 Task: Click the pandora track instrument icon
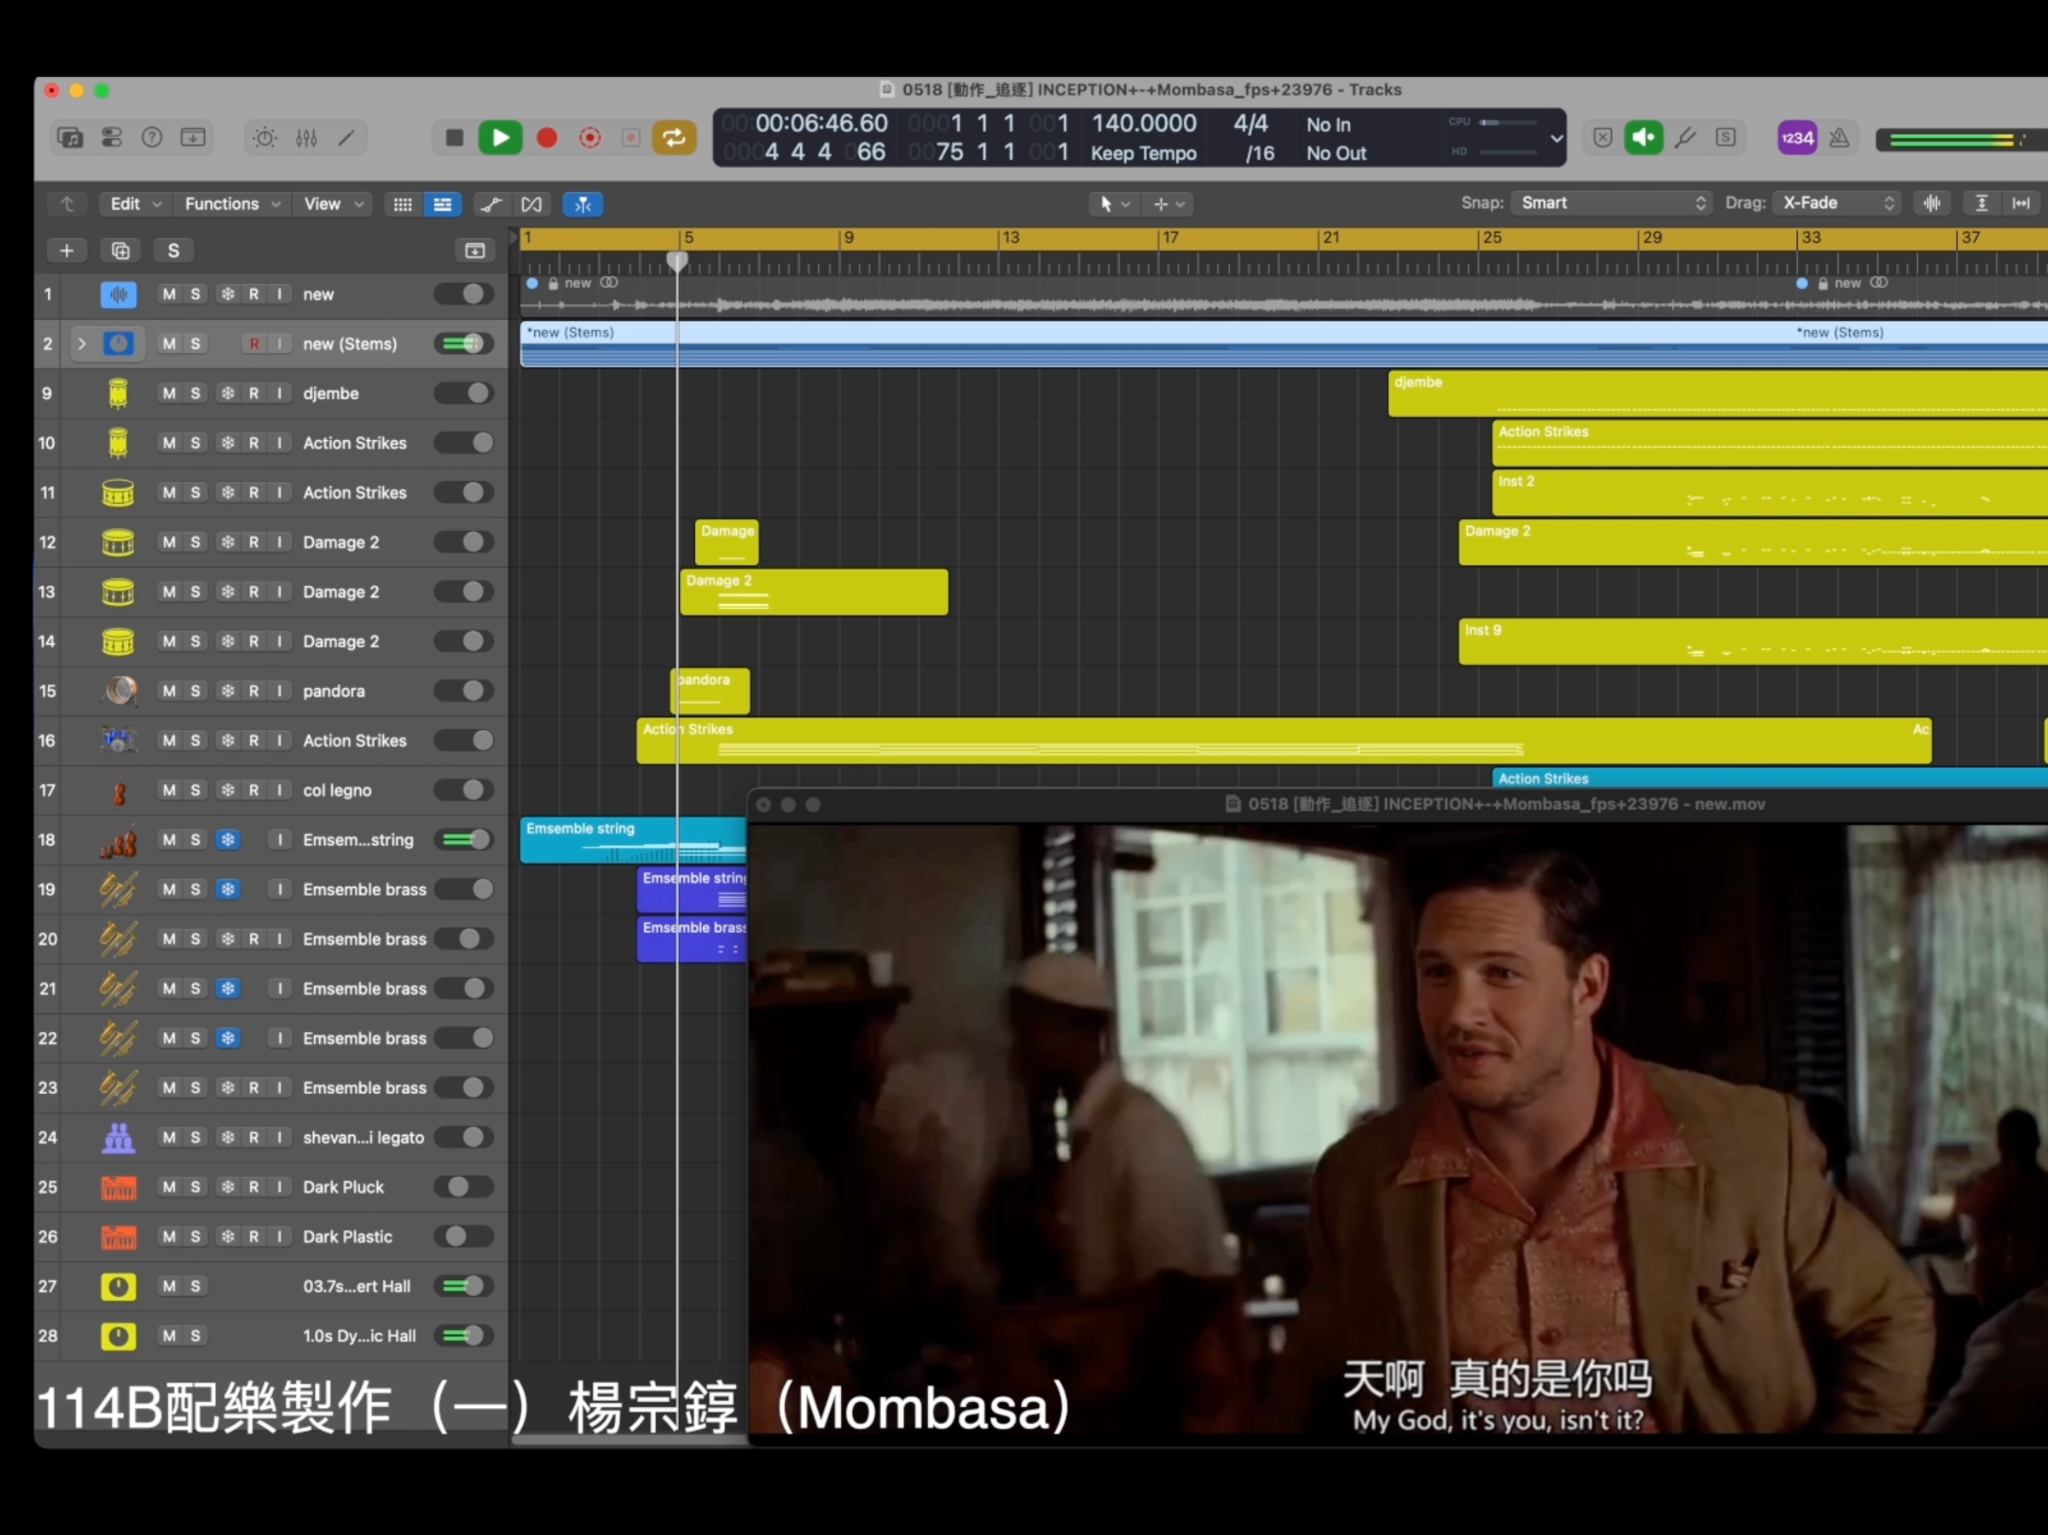click(118, 691)
